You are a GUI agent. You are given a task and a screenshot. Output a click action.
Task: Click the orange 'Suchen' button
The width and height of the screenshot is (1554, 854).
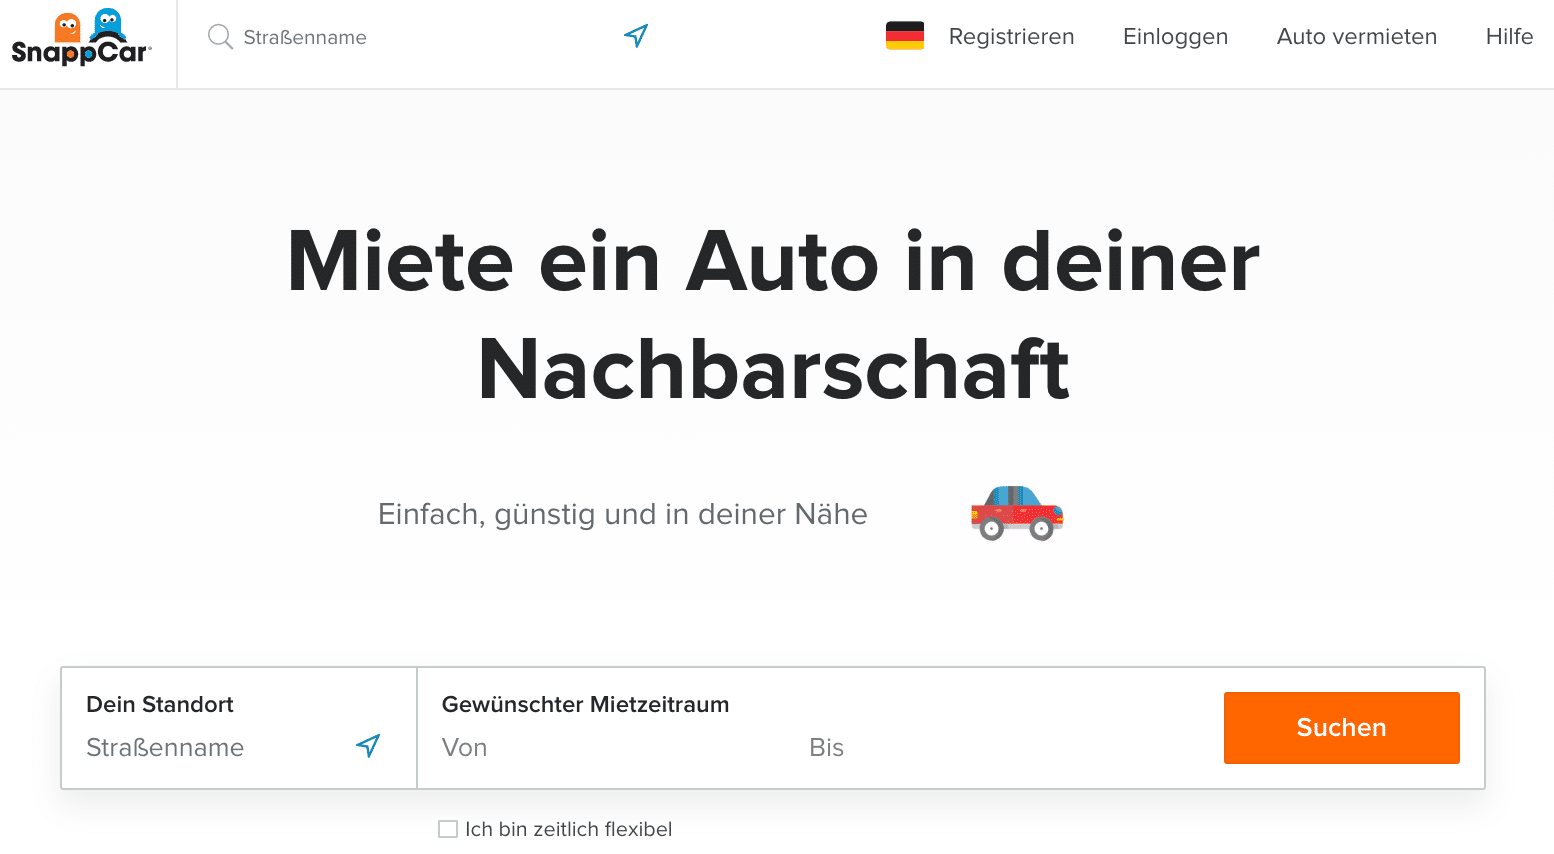point(1341,727)
